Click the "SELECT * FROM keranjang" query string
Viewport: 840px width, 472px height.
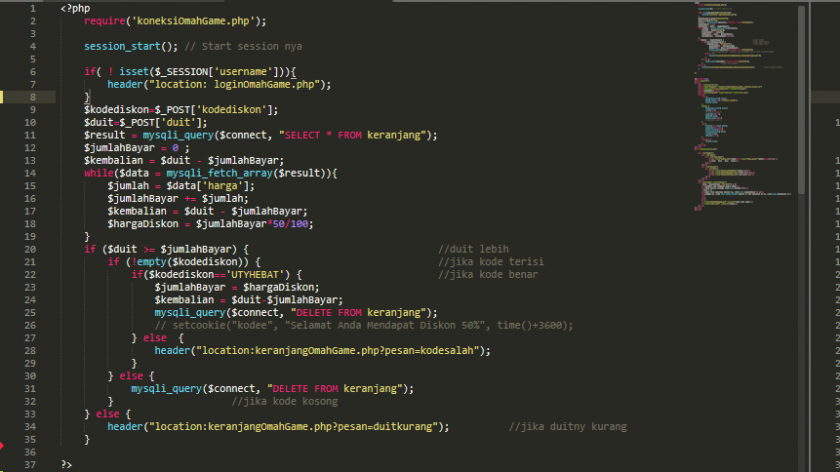pos(358,135)
